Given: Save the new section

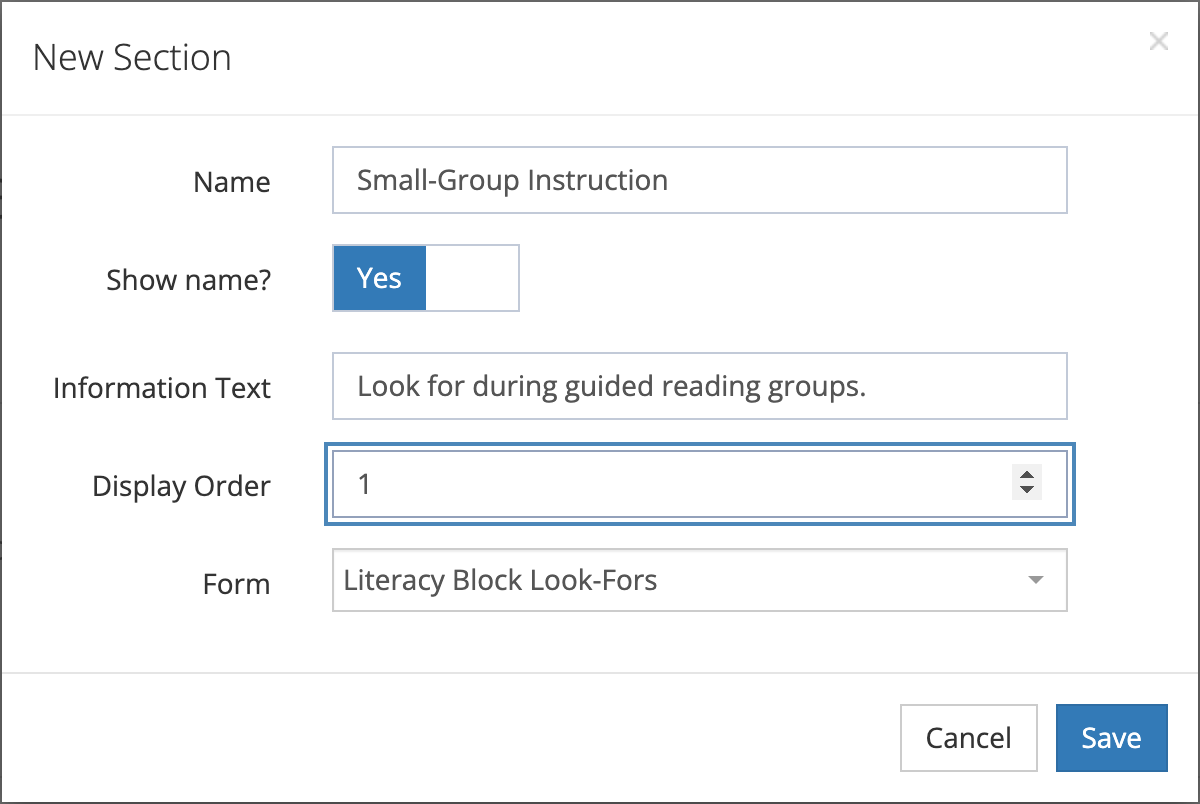Looking at the screenshot, I should pos(1111,738).
